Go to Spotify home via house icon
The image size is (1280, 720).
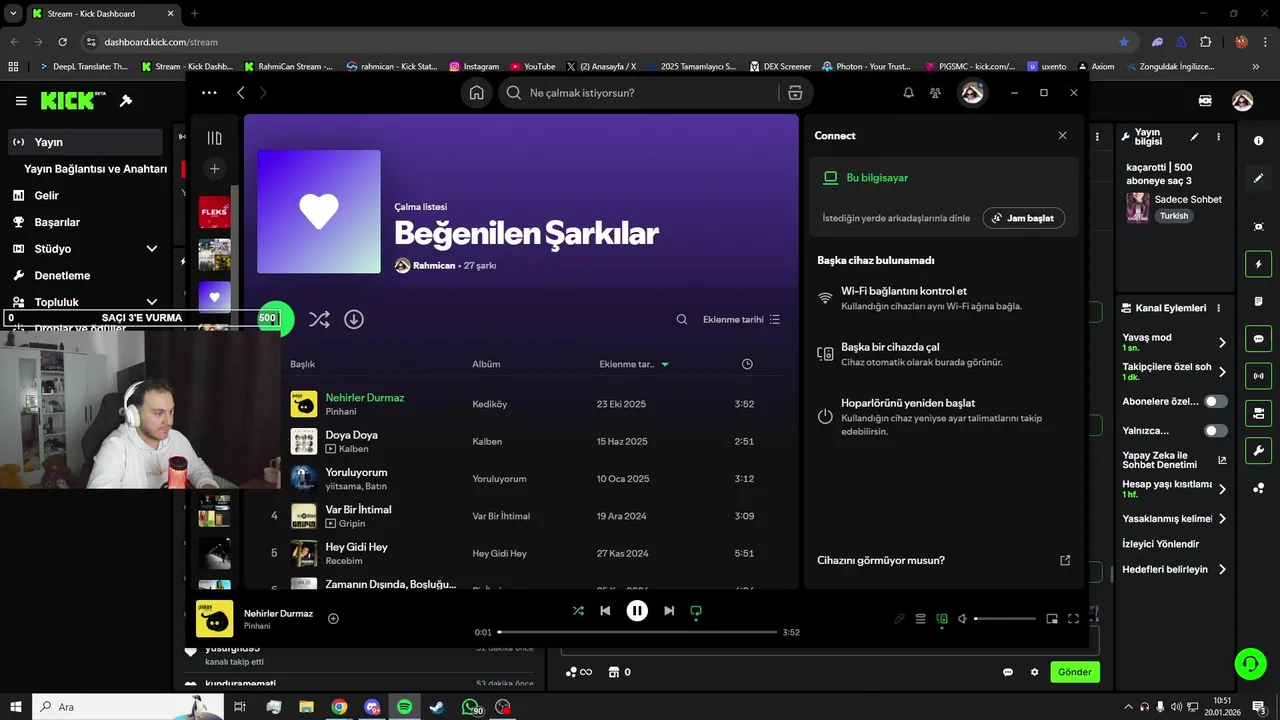[x=477, y=93]
